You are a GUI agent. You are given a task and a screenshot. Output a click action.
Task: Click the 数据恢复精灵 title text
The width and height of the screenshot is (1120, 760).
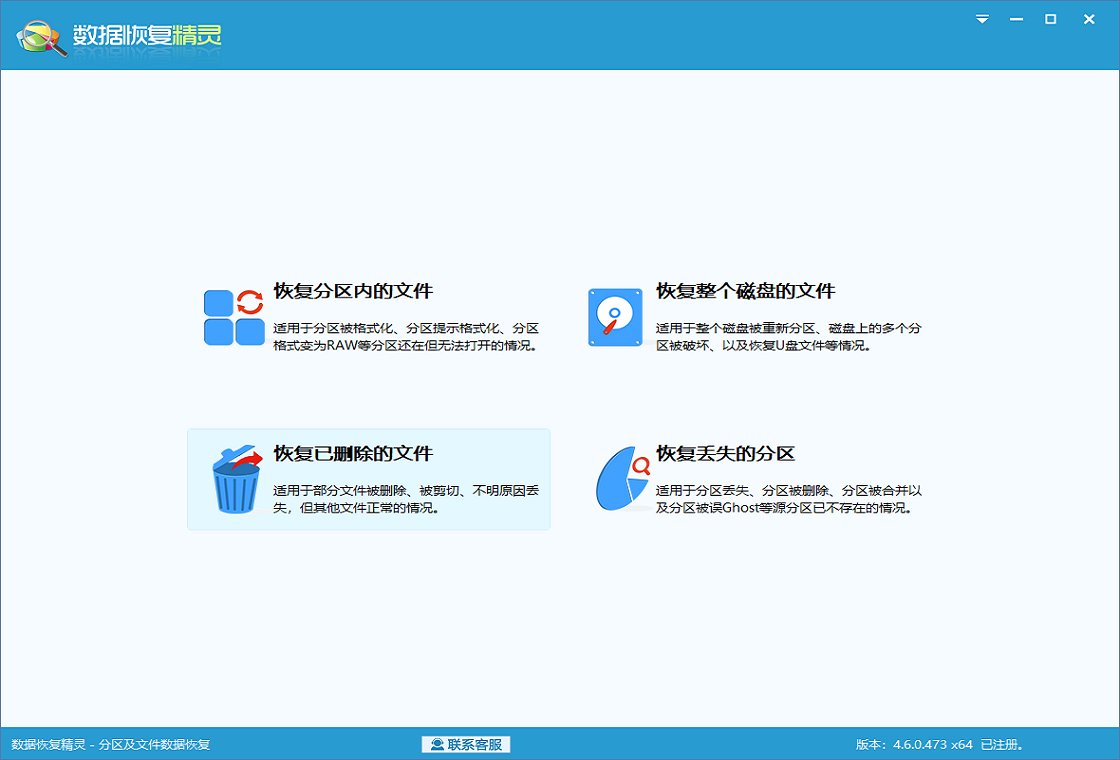coord(147,35)
